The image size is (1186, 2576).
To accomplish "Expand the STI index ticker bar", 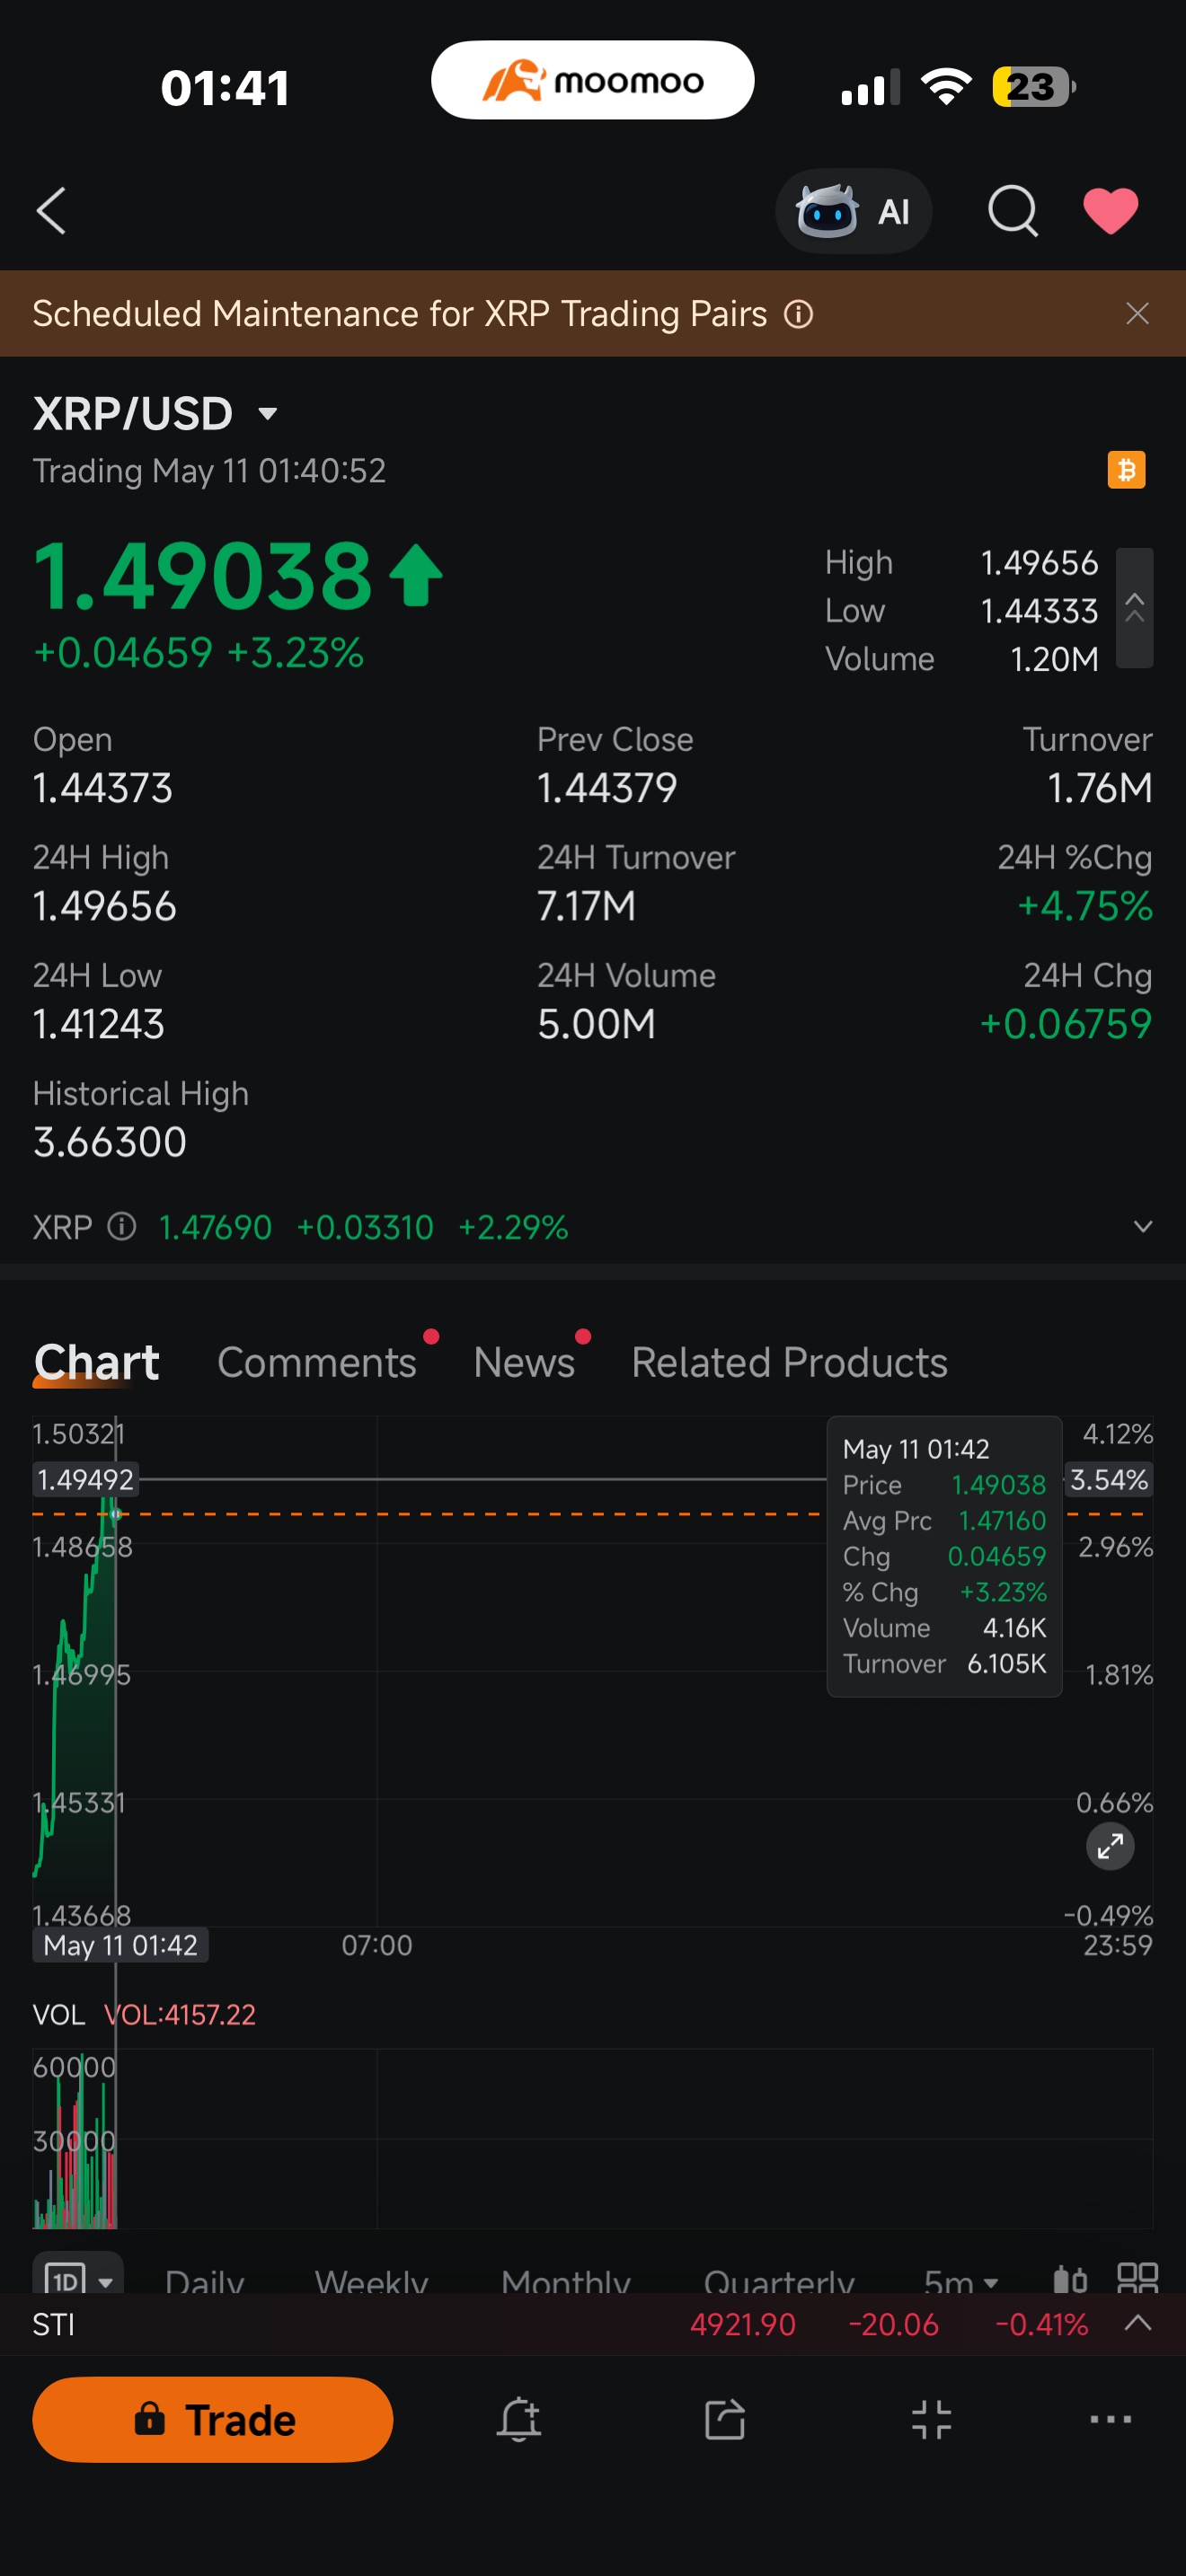I will 1138,2323.
